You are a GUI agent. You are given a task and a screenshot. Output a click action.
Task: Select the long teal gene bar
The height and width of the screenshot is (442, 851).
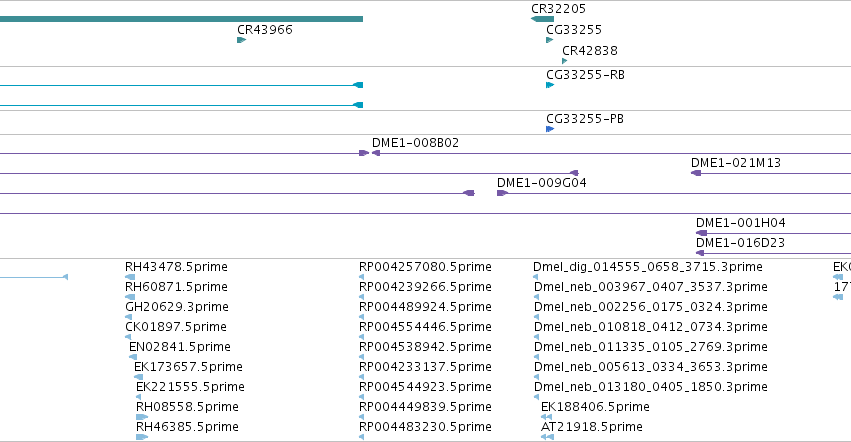point(181,19)
